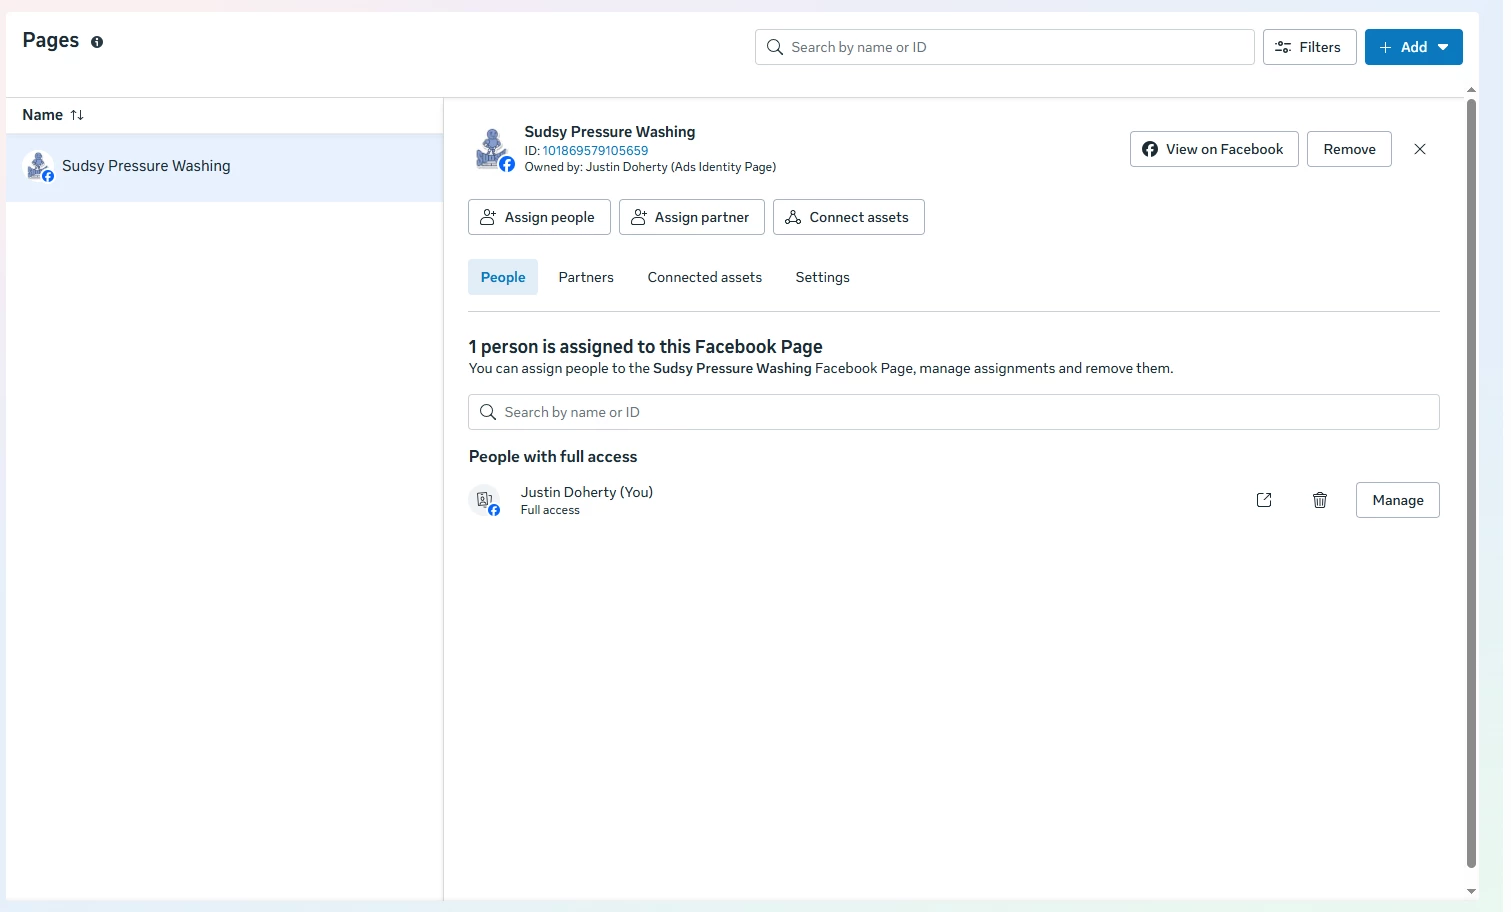
Task: Click the '1 person is assigned' heading
Action: [x=646, y=347]
